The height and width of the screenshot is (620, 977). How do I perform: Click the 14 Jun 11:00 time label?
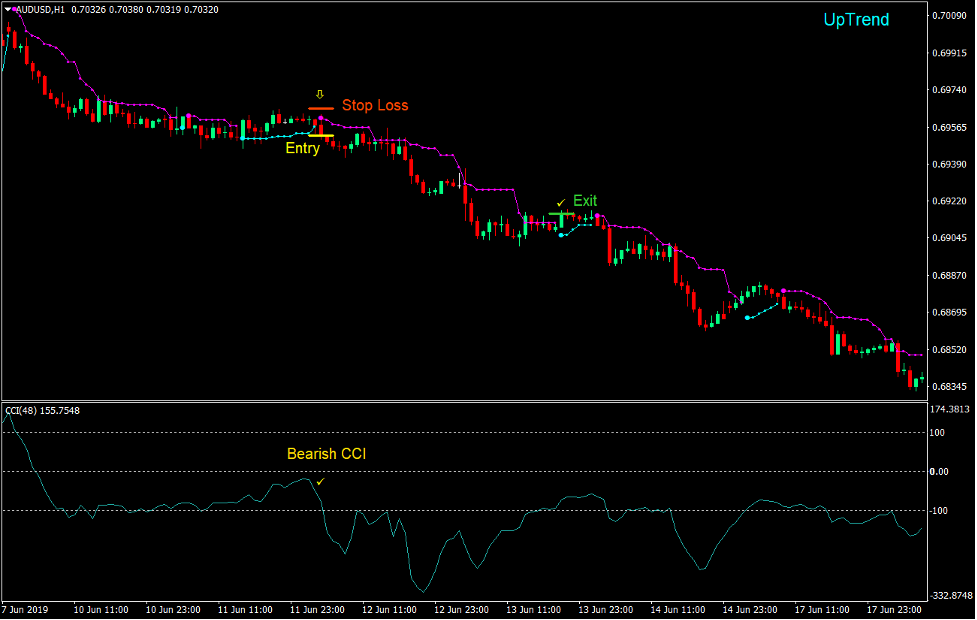coord(678,609)
